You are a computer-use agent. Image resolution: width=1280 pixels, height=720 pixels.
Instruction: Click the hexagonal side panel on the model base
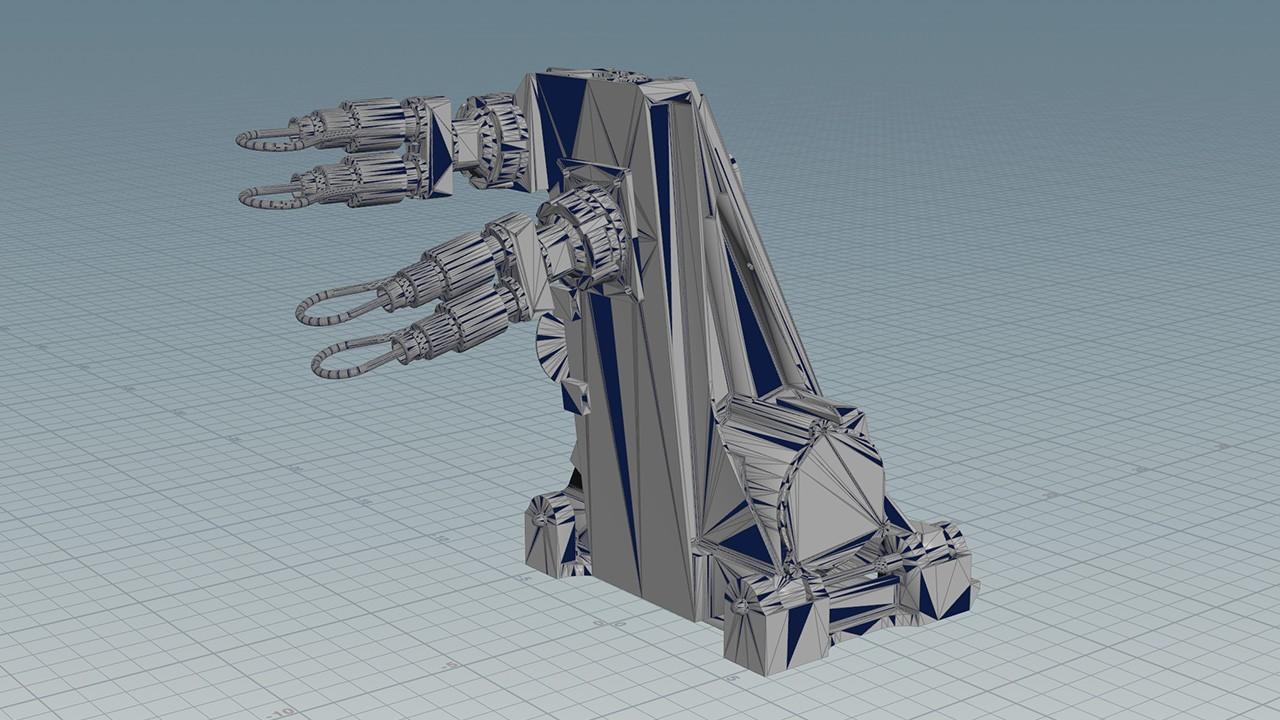[x=833, y=494]
